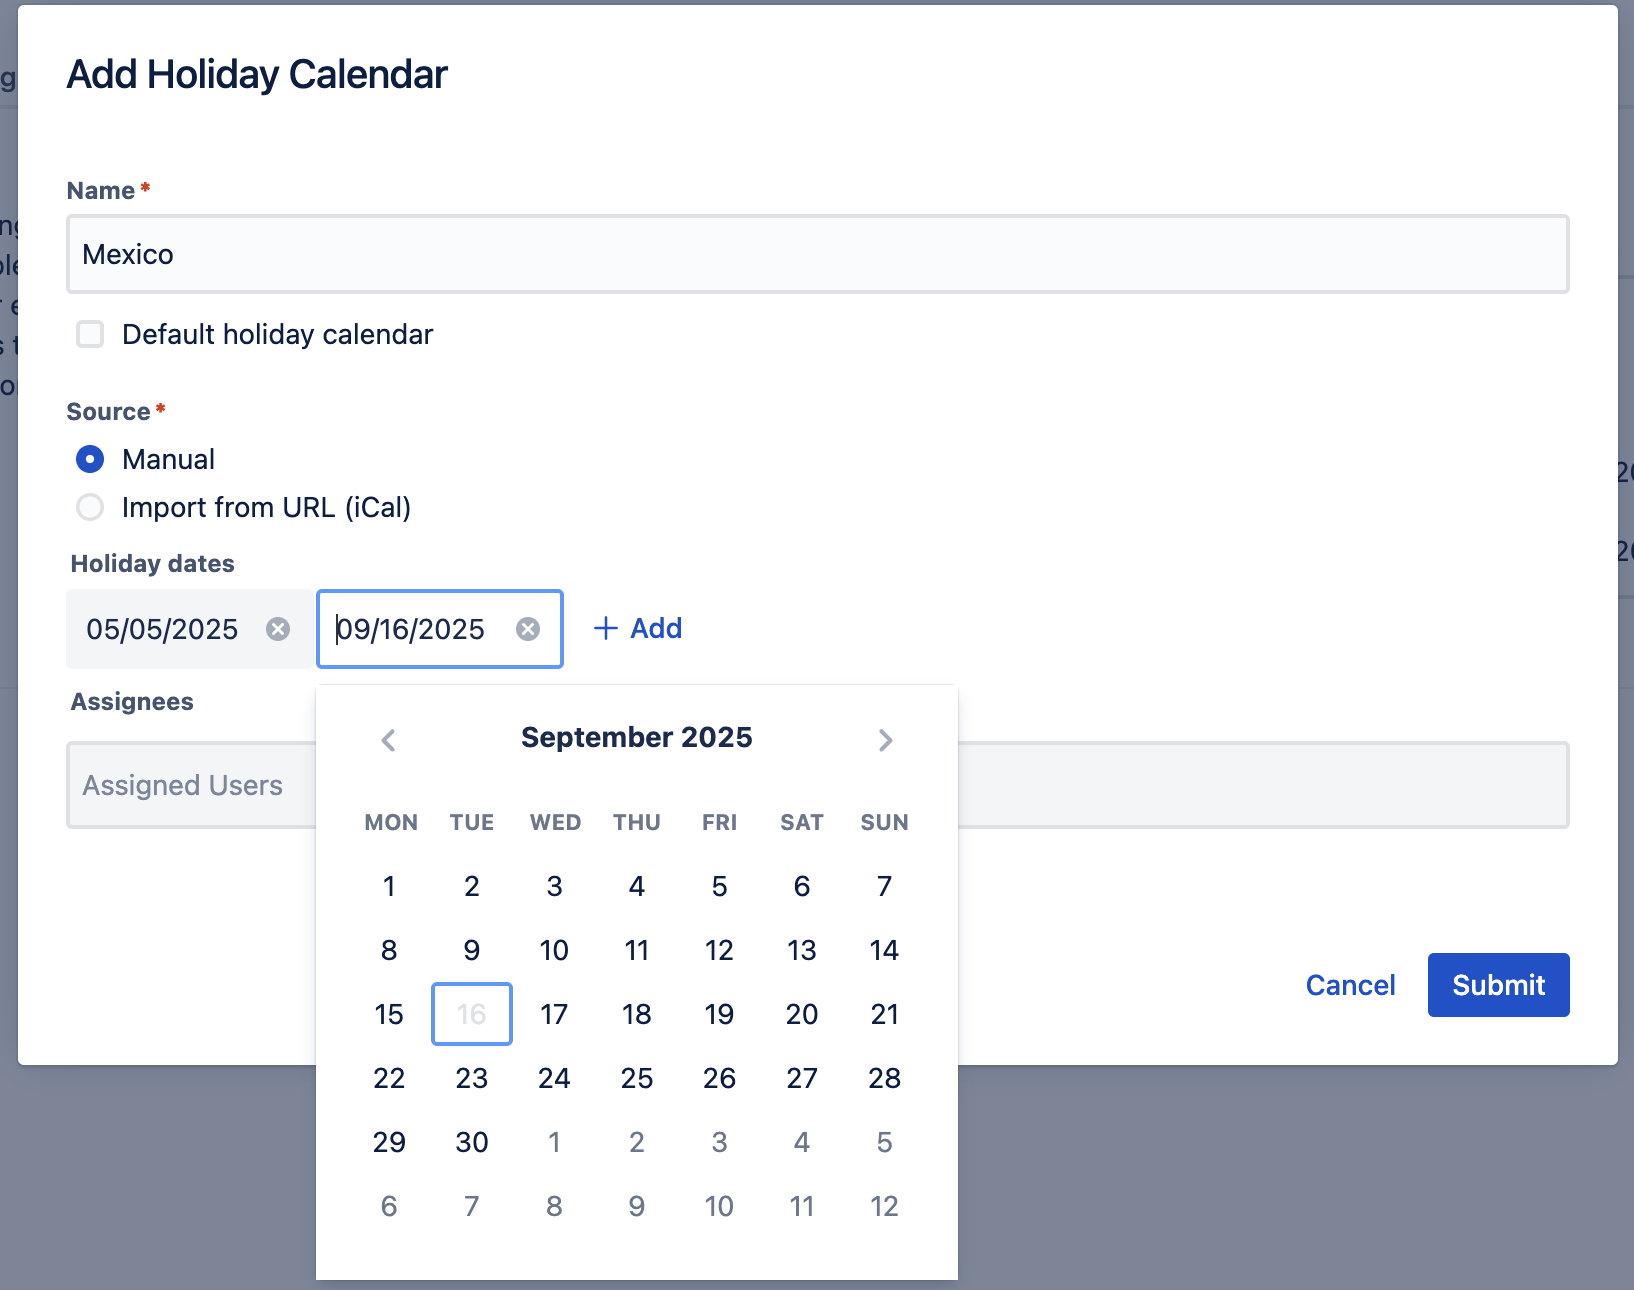This screenshot has height=1290, width=1634.
Task: Focus the 09/16/2025 date input
Action: click(420, 629)
